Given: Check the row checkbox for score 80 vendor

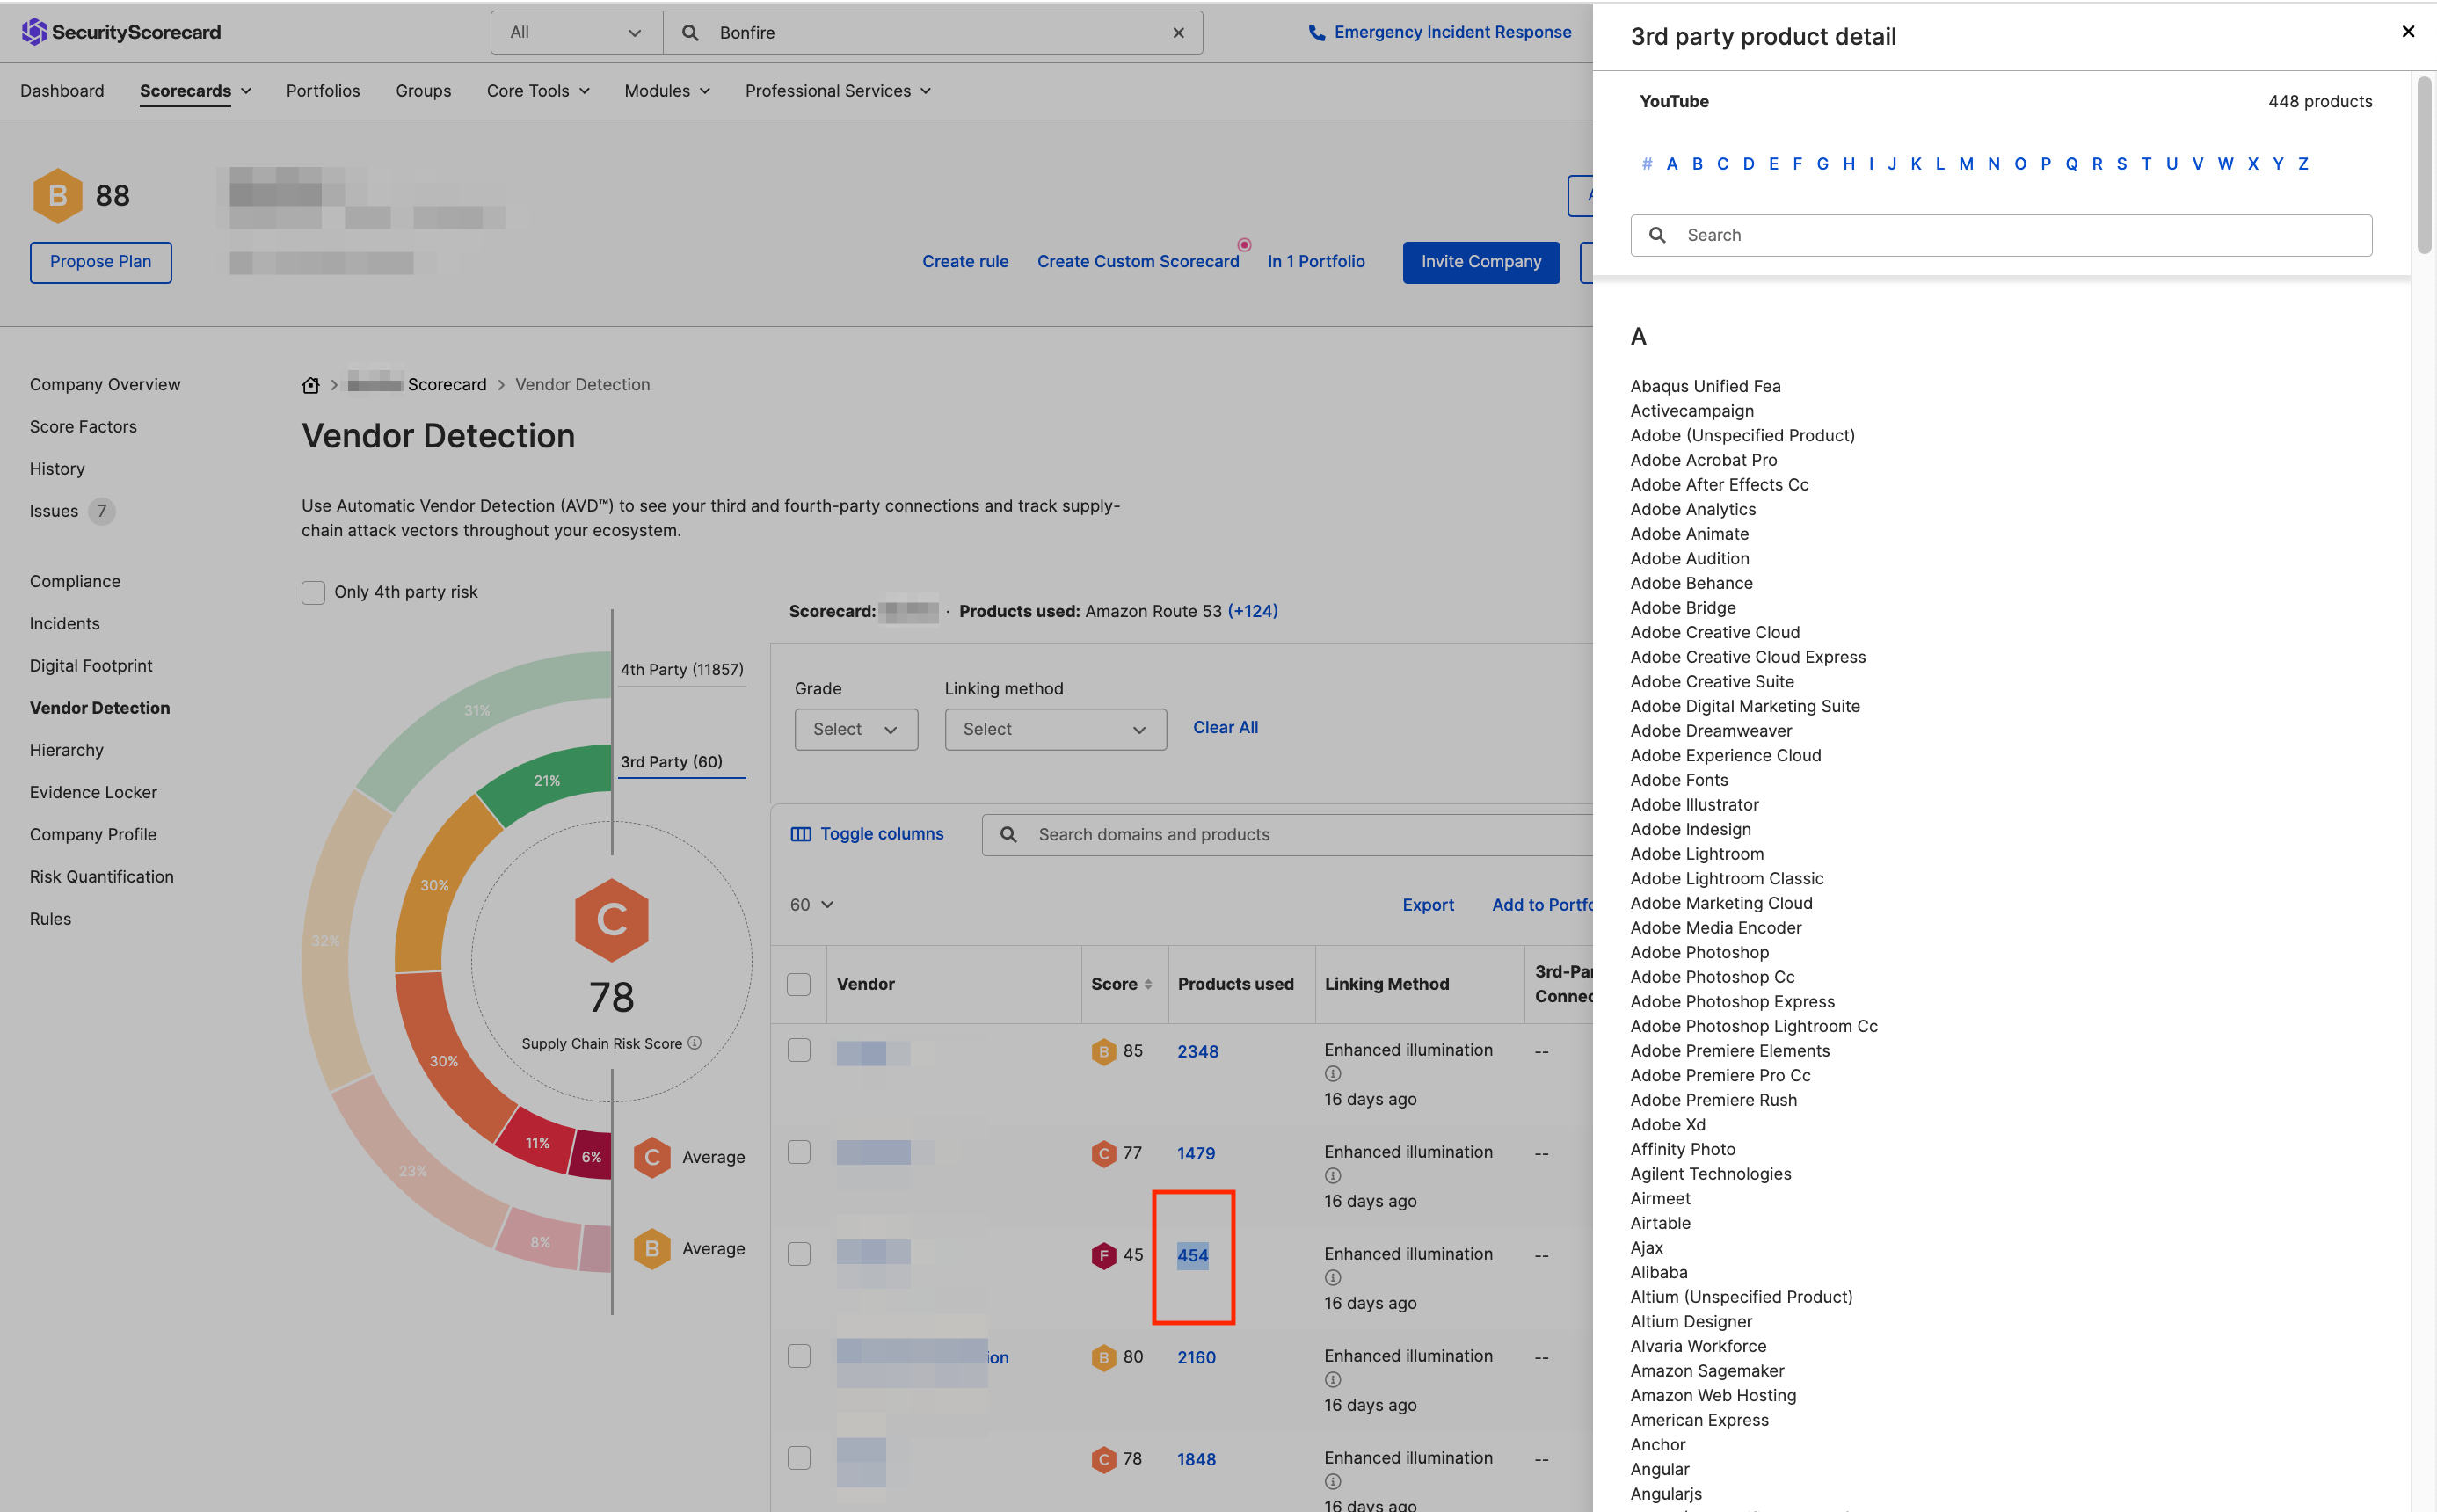Looking at the screenshot, I should tap(799, 1356).
